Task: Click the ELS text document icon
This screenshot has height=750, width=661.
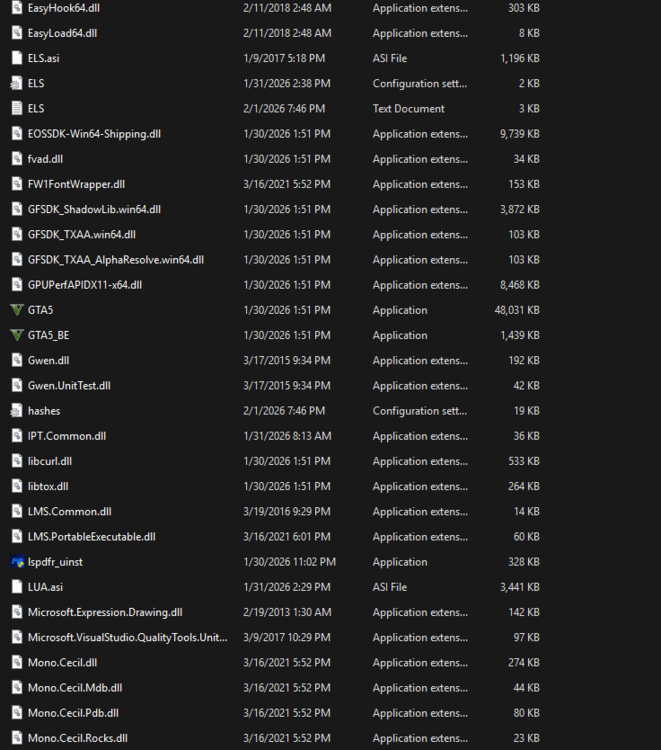Action: [17, 109]
